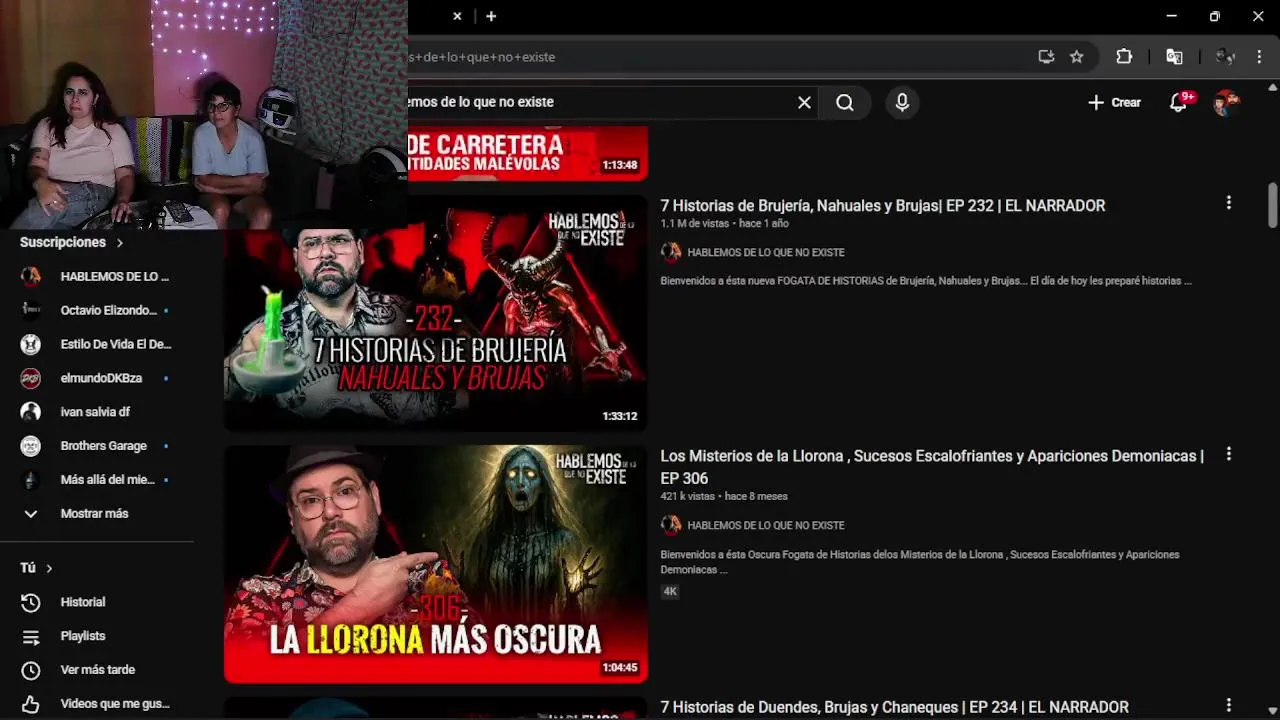Bookmark this page with the star icon
The width and height of the screenshot is (1280, 720).
(x=1077, y=57)
